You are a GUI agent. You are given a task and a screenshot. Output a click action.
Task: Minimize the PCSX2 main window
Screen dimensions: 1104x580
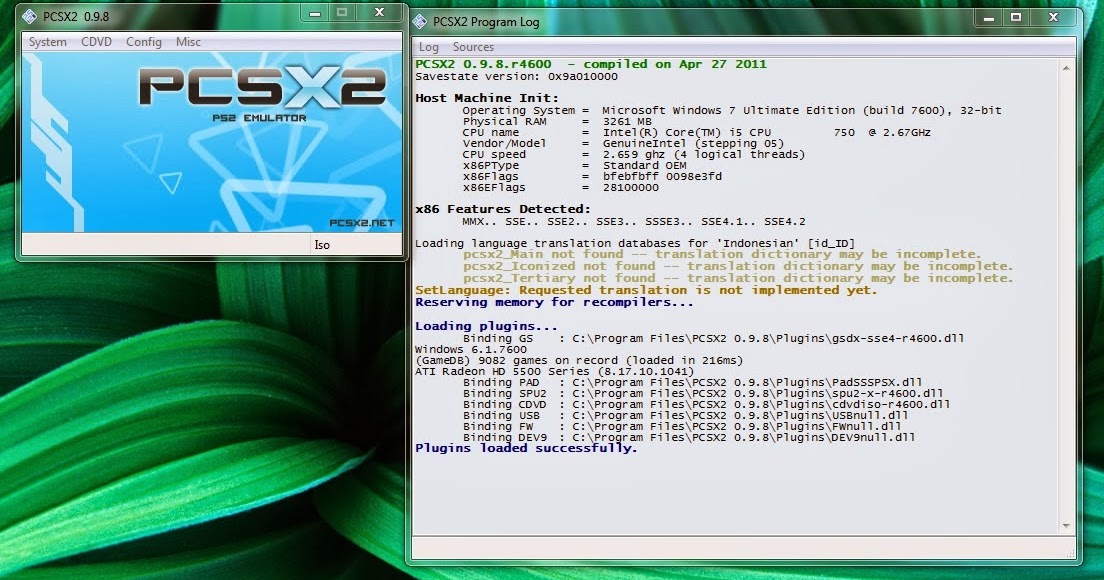[x=315, y=13]
